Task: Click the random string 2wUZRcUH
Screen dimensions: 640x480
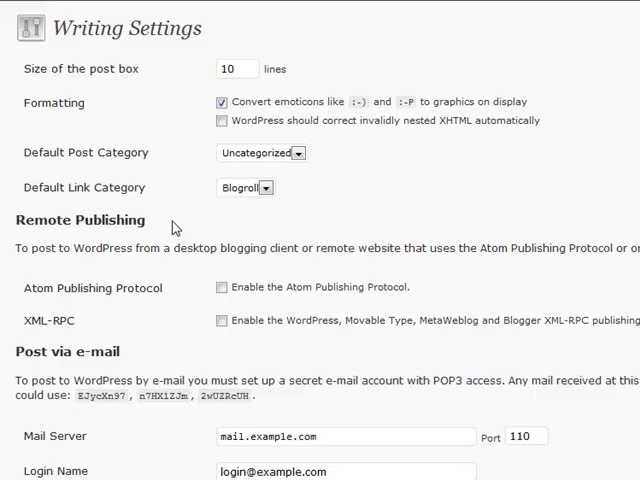Action: point(225,396)
